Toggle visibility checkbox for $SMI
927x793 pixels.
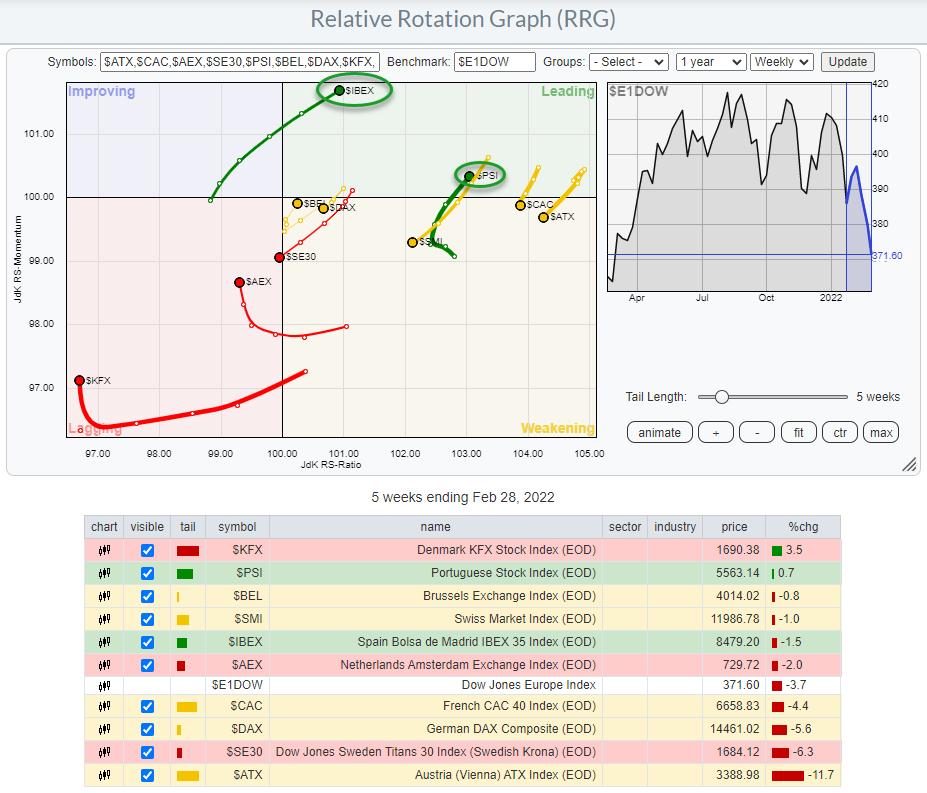(x=148, y=619)
